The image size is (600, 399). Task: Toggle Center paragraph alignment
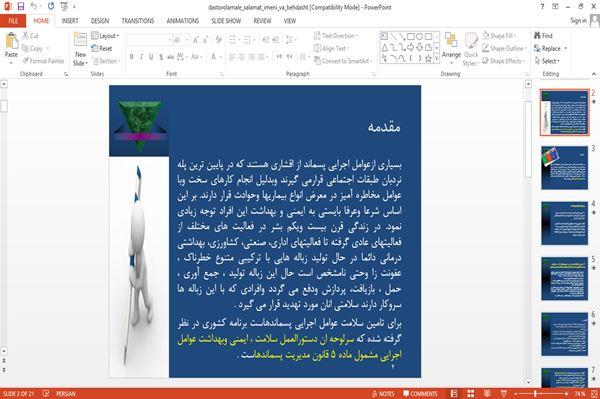[x=241, y=57]
